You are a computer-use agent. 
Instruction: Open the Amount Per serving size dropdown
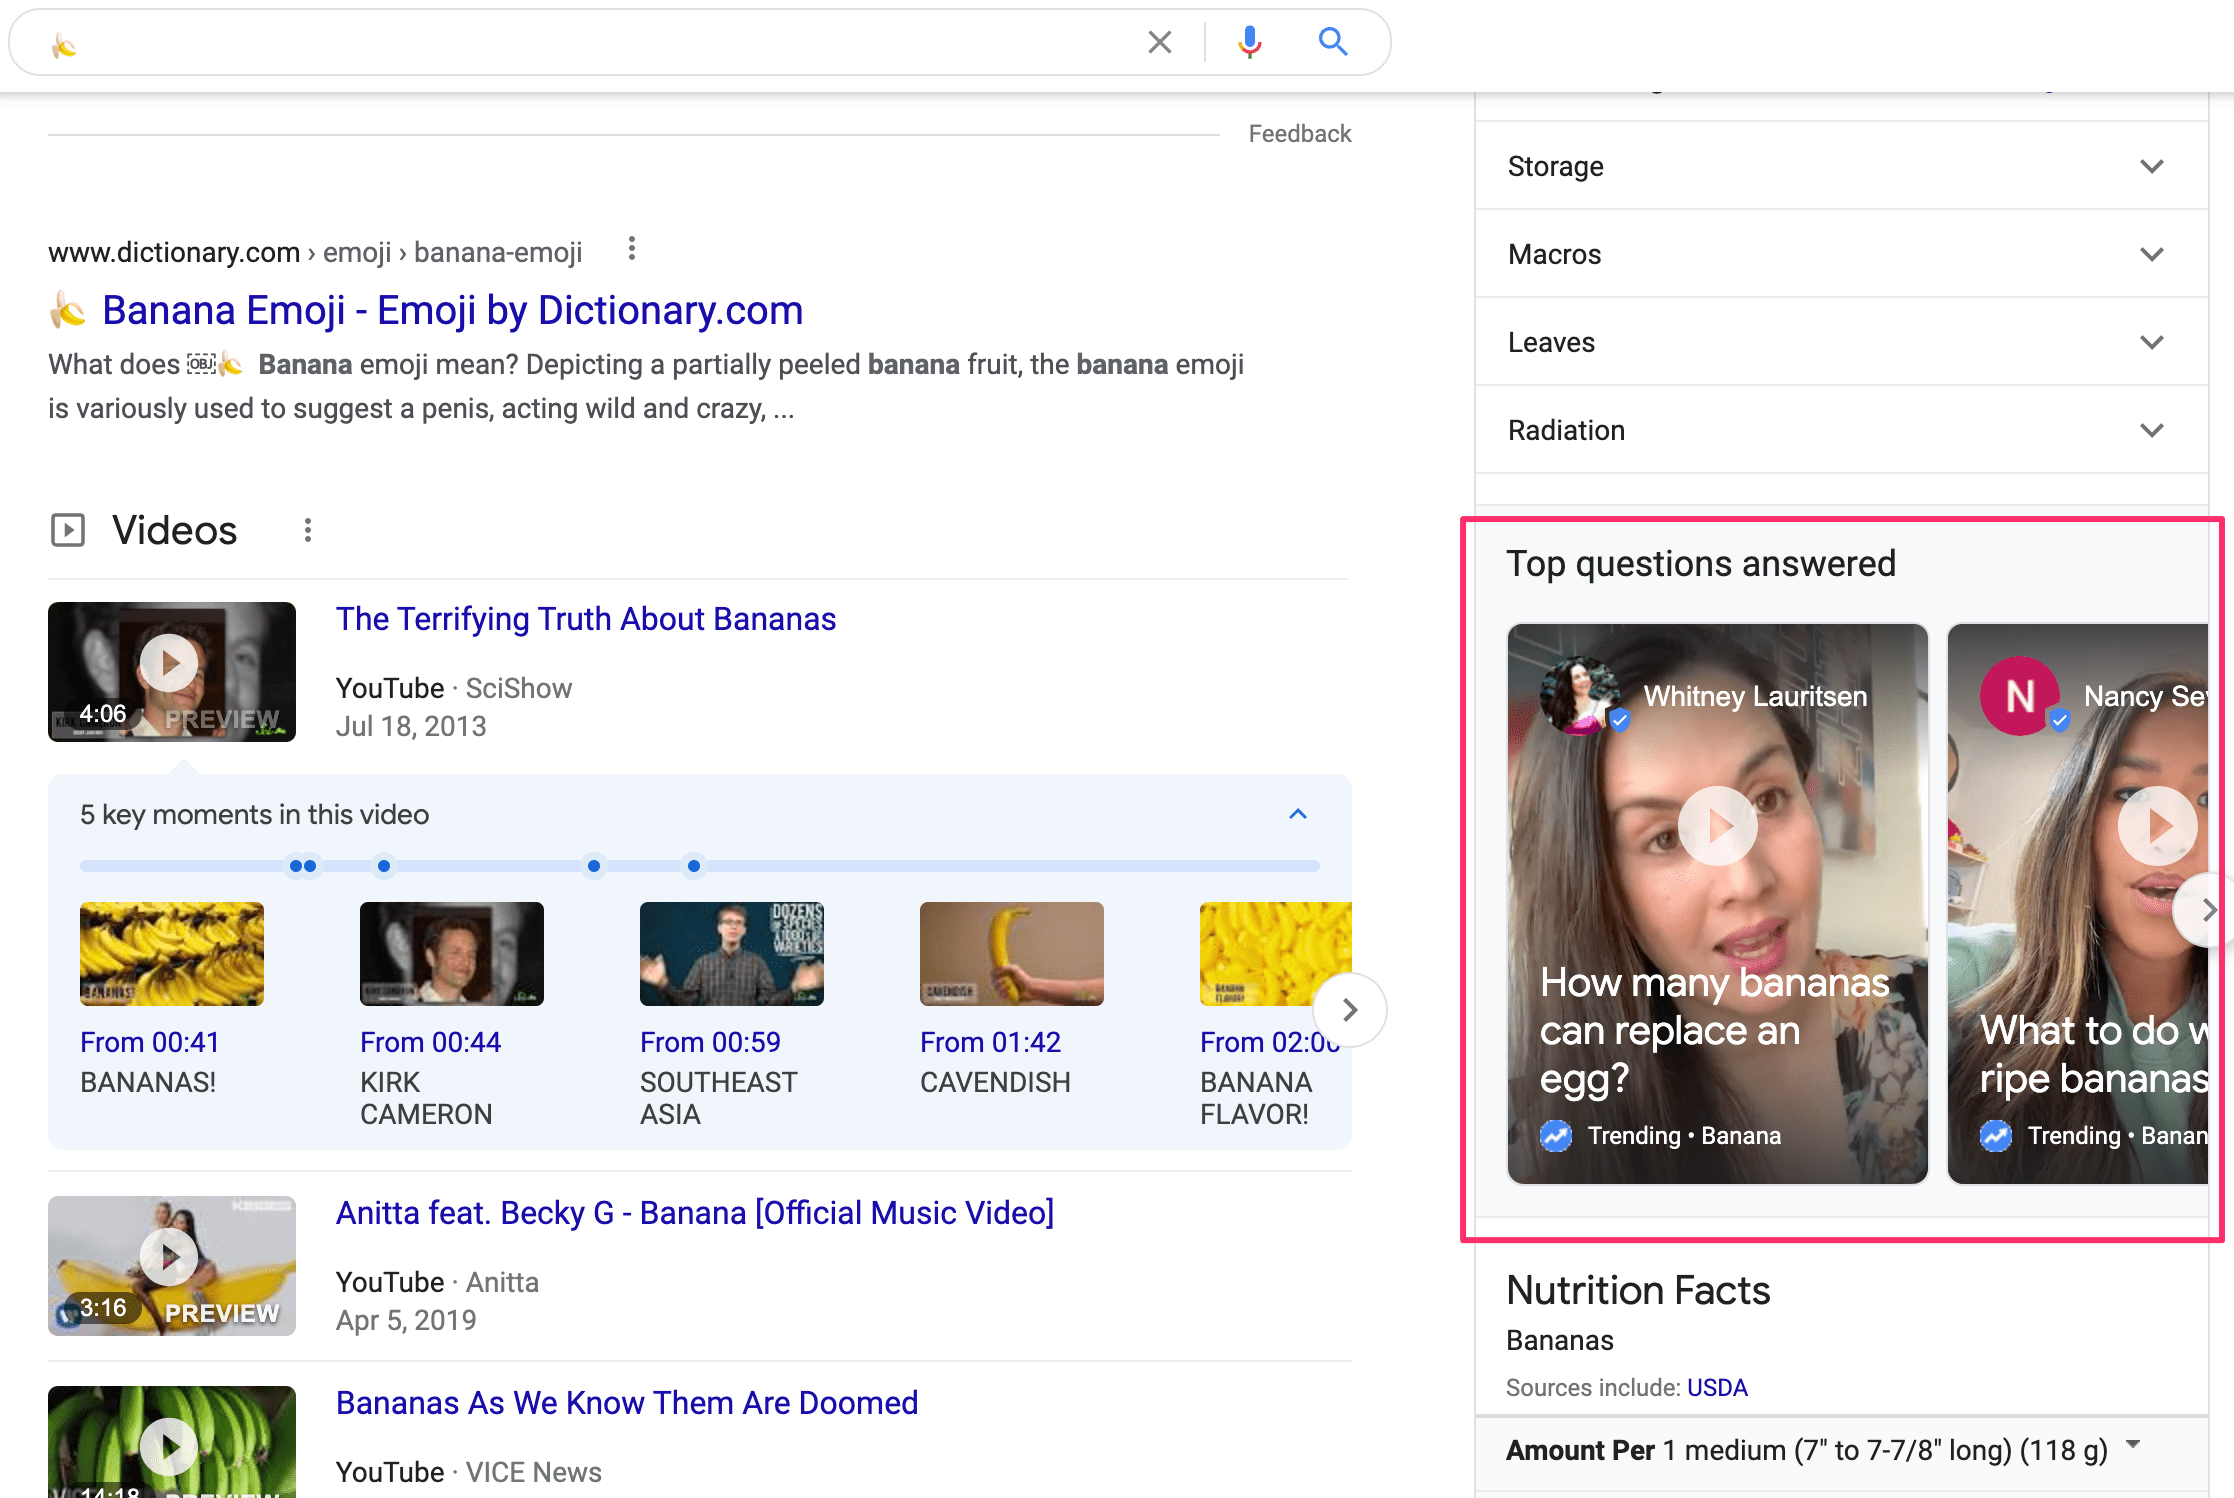[2134, 1445]
